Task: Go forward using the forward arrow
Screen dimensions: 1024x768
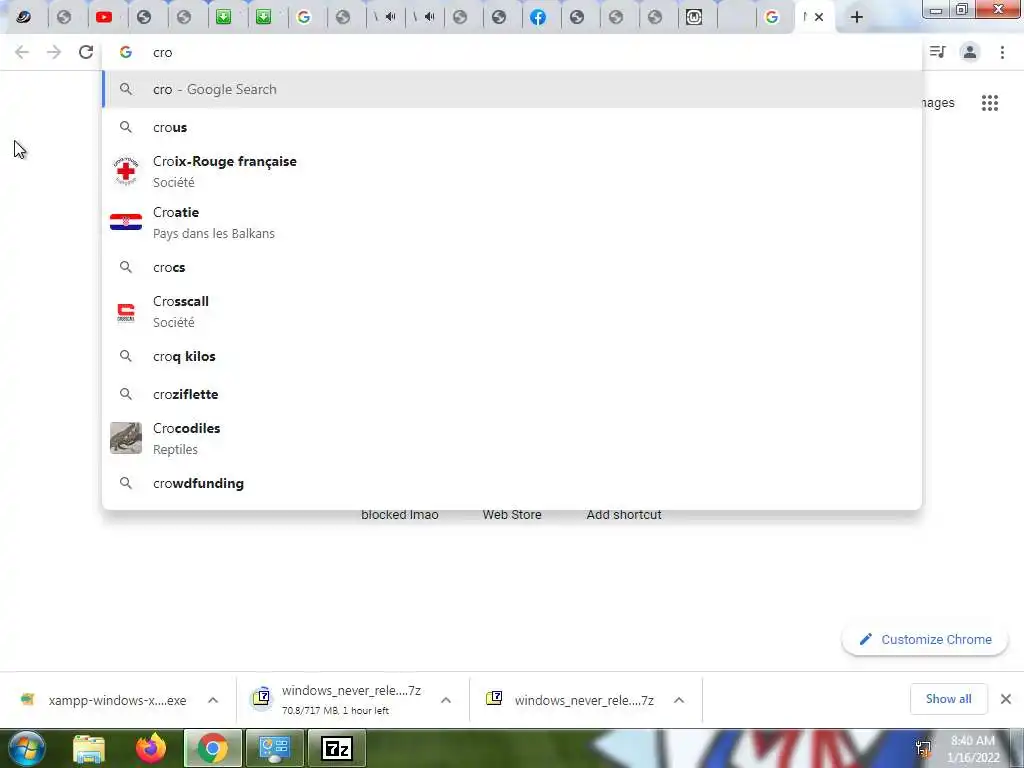Action: tap(54, 52)
